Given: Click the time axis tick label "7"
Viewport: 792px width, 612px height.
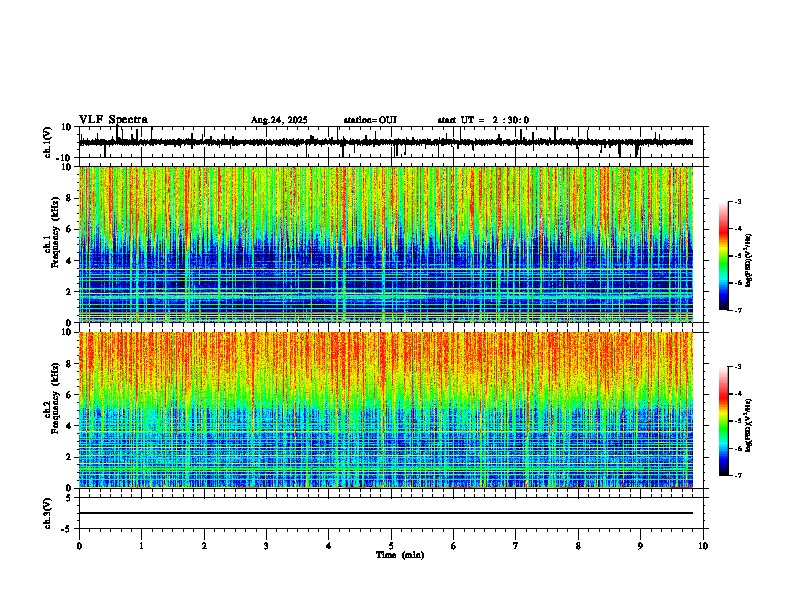Looking at the screenshot, I should [x=516, y=546].
